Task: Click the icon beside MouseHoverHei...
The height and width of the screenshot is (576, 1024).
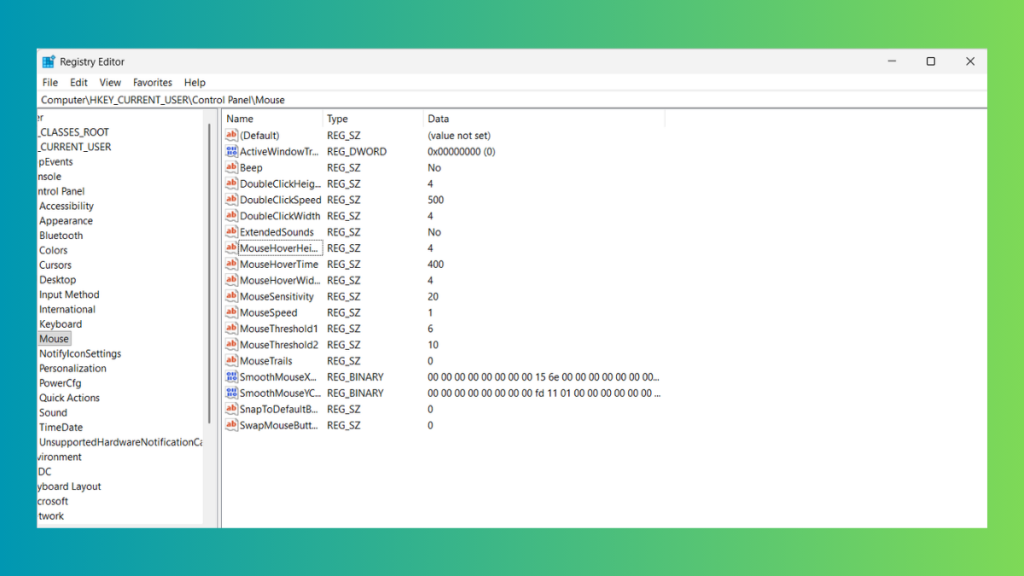Action: pos(231,248)
